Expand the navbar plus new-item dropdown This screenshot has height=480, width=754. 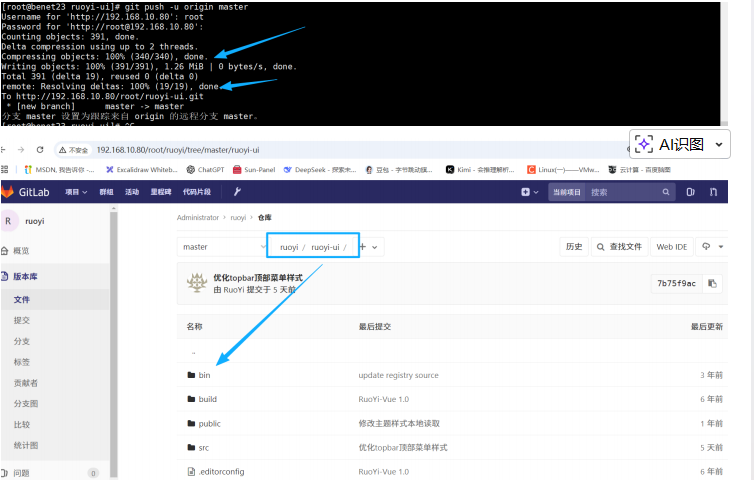click(x=529, y=192)
